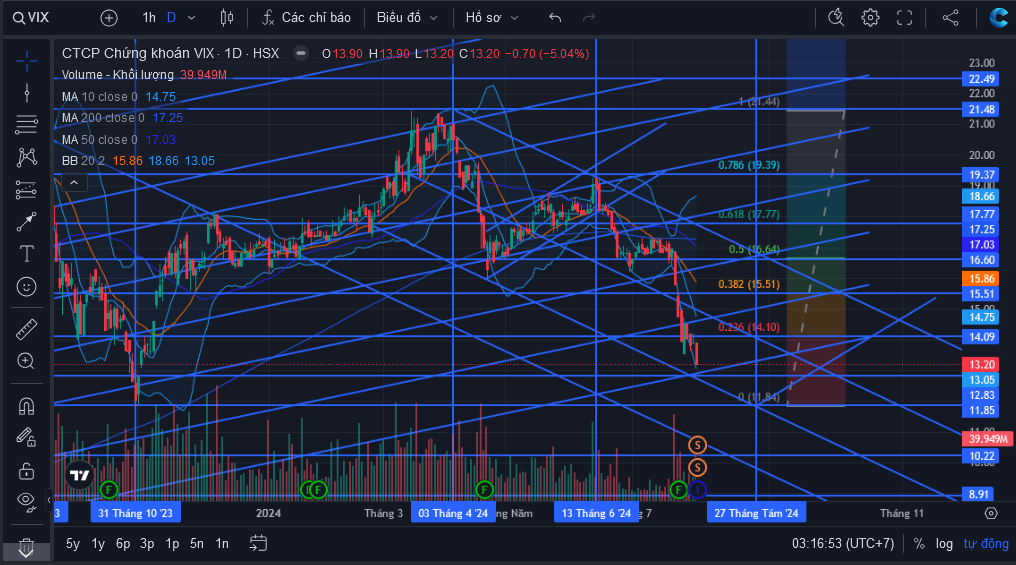This screenshot has height=565, width=1016.
Task: Click the 27 Tháng Tám '24 date label
Action: tap(756, 513)
